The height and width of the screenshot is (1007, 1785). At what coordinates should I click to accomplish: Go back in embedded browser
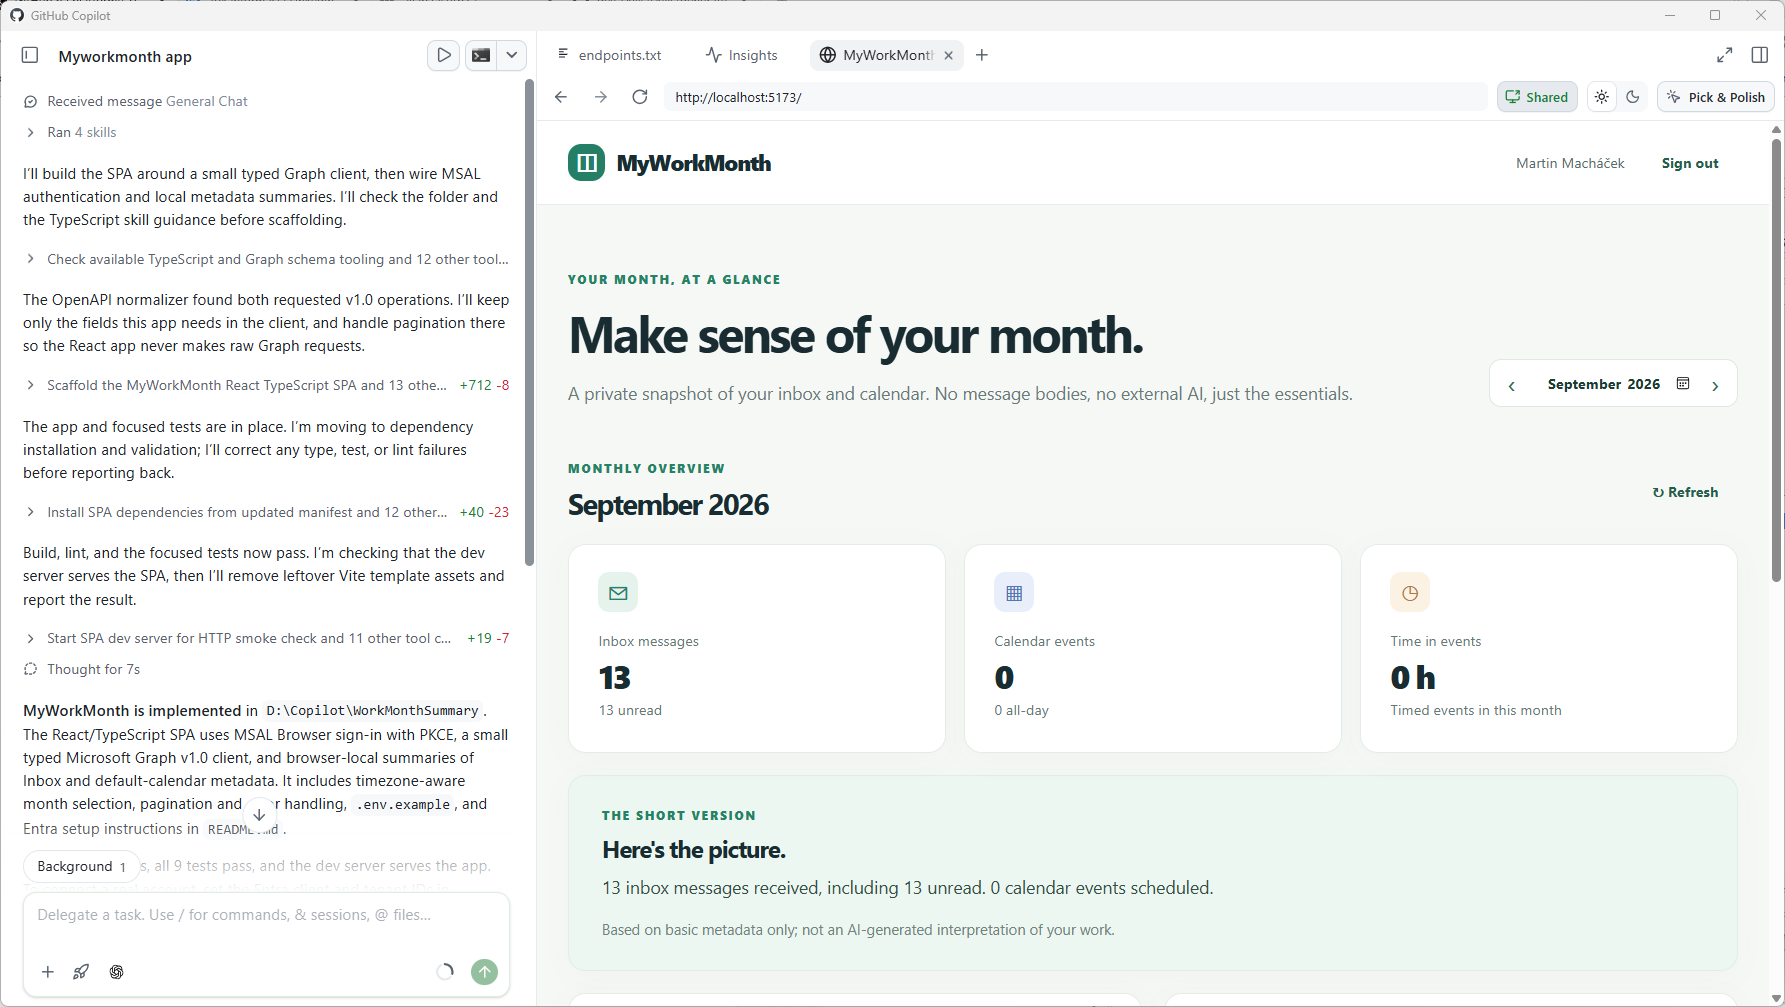pyautogui.click(x=561, y=97)
